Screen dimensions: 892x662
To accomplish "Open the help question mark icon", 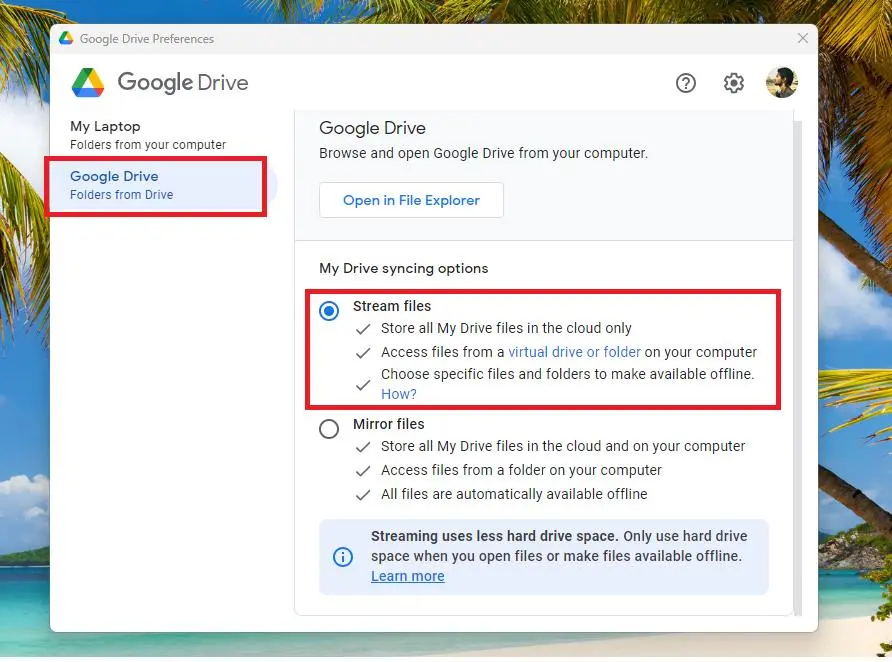I will tap(685, 83).
